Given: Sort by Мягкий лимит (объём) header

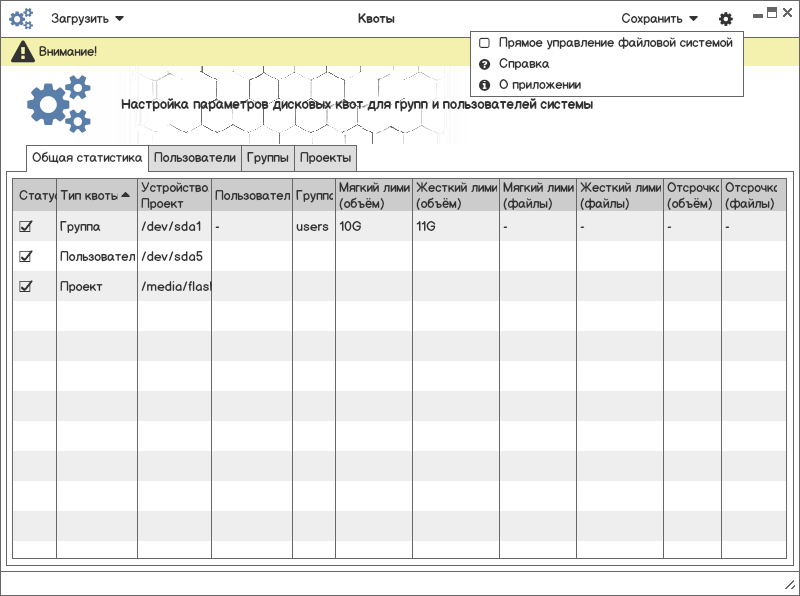Looking at the screenshot, I should tap(374, 195).
